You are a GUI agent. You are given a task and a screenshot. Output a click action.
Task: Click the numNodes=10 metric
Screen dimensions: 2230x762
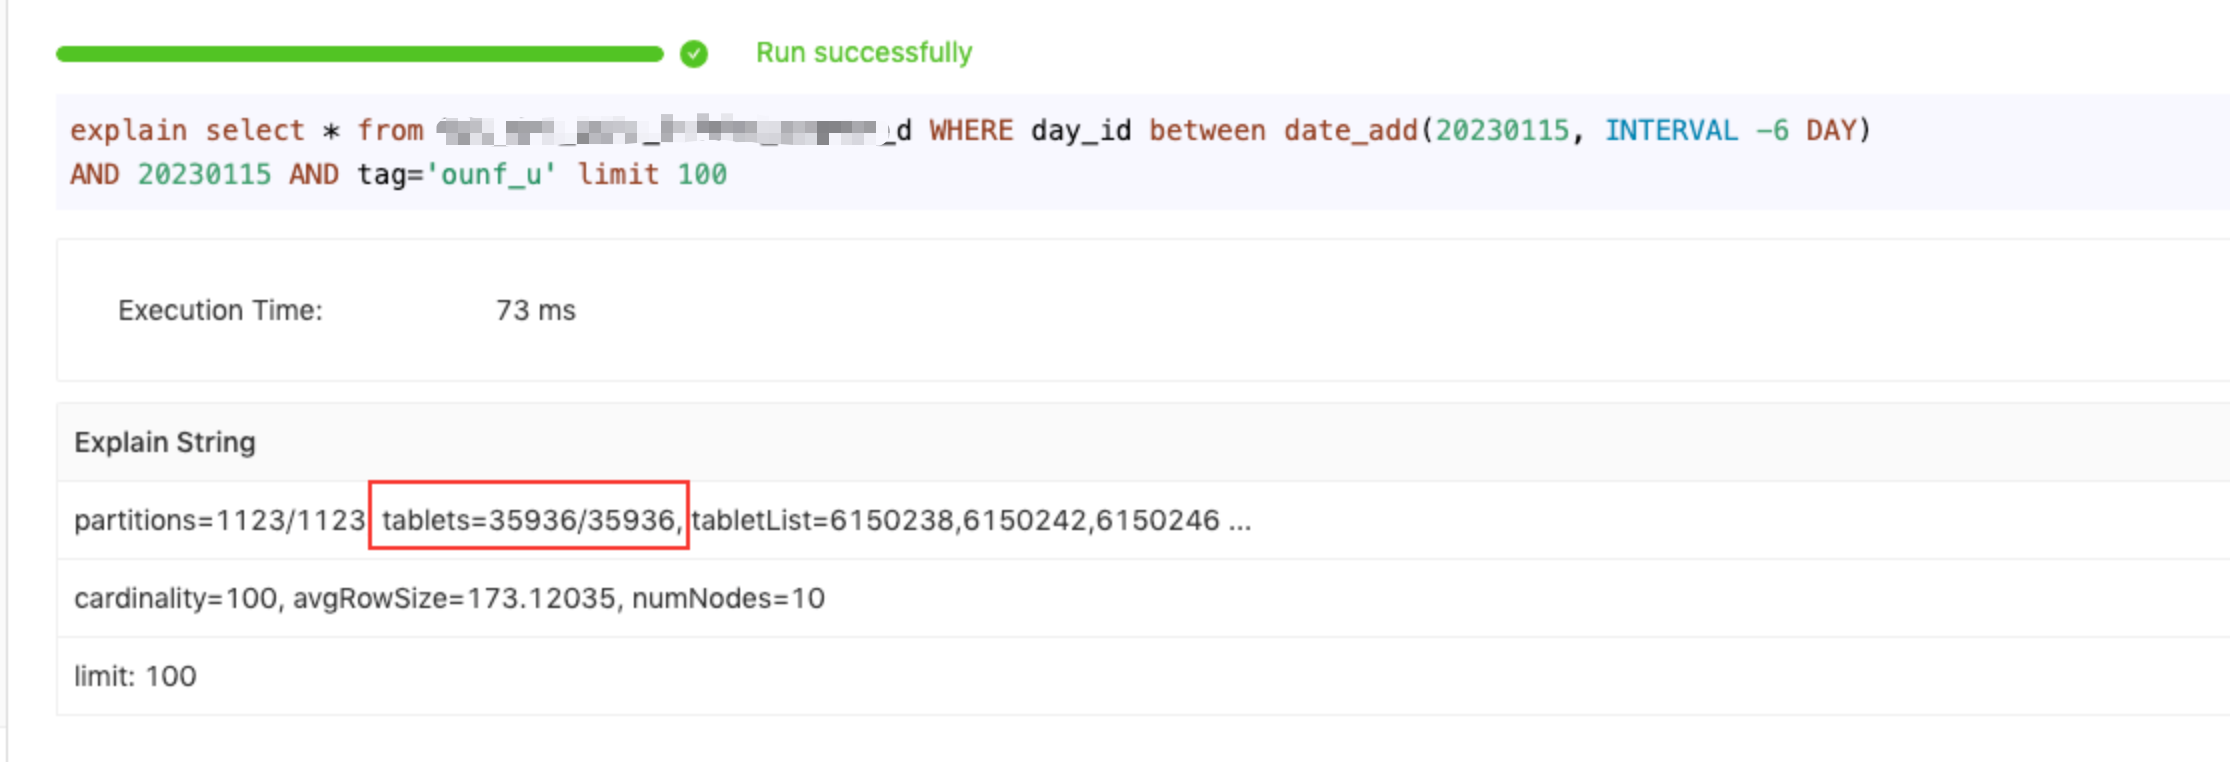pyautogui.click(x=729, y=597)
